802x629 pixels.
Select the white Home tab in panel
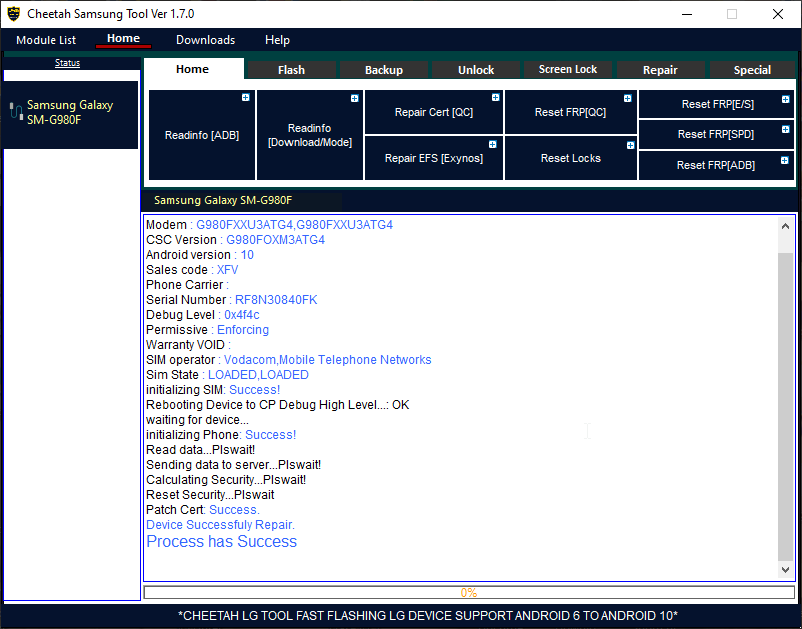click(193, 69)
